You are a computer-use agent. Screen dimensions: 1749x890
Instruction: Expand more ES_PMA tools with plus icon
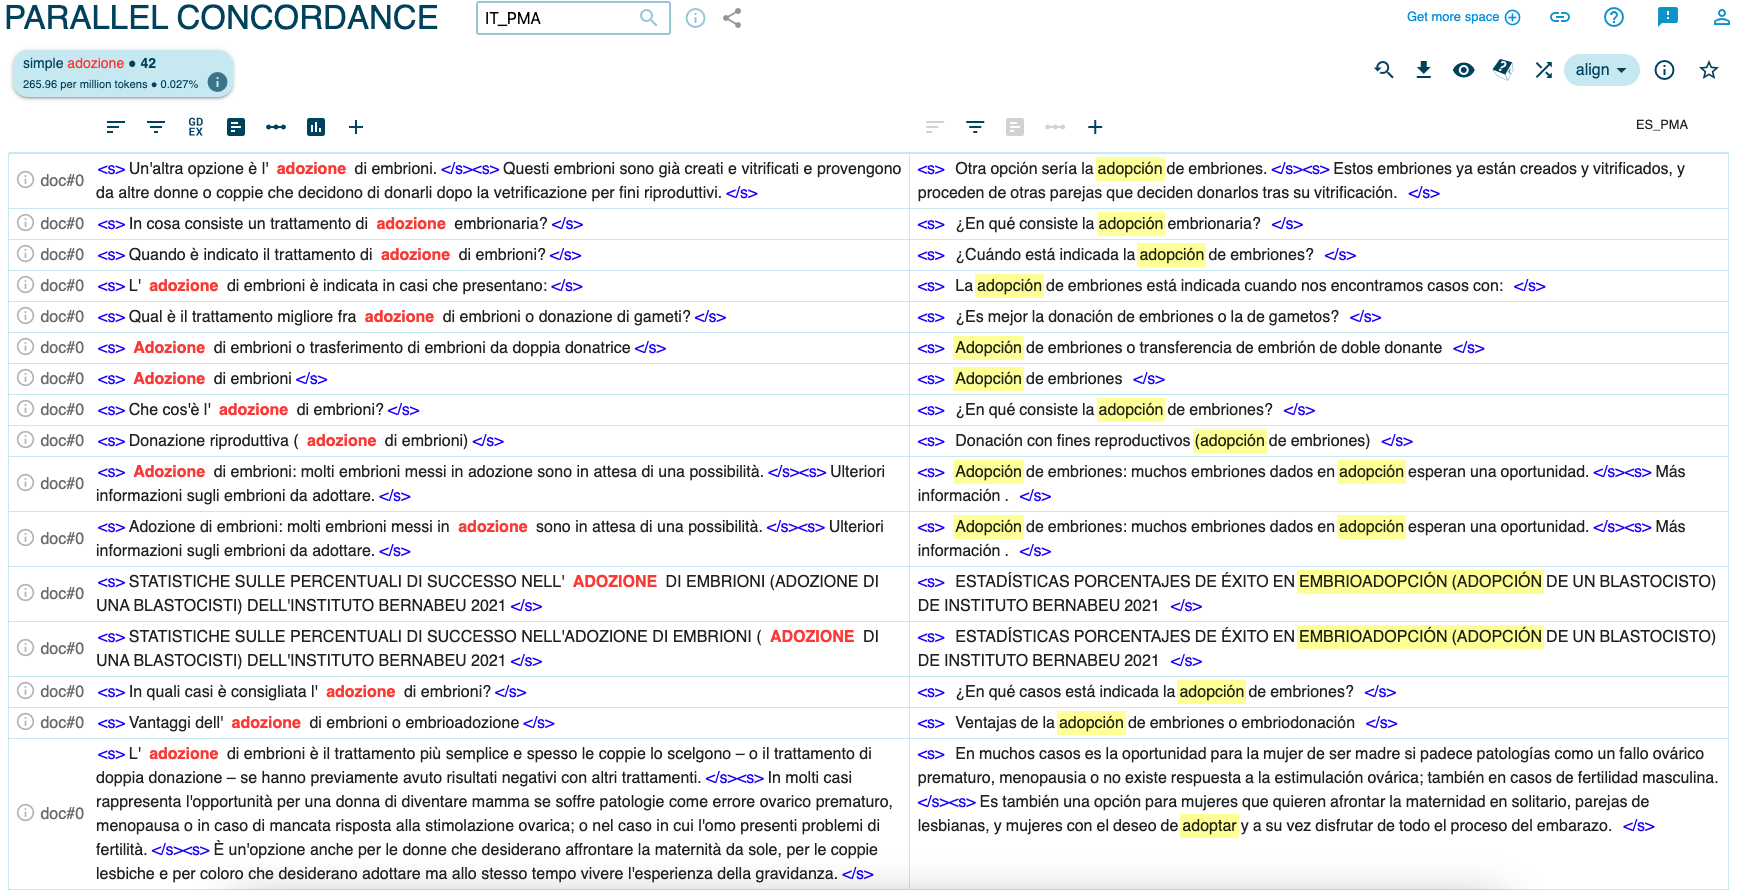[x=1095, y=127]
